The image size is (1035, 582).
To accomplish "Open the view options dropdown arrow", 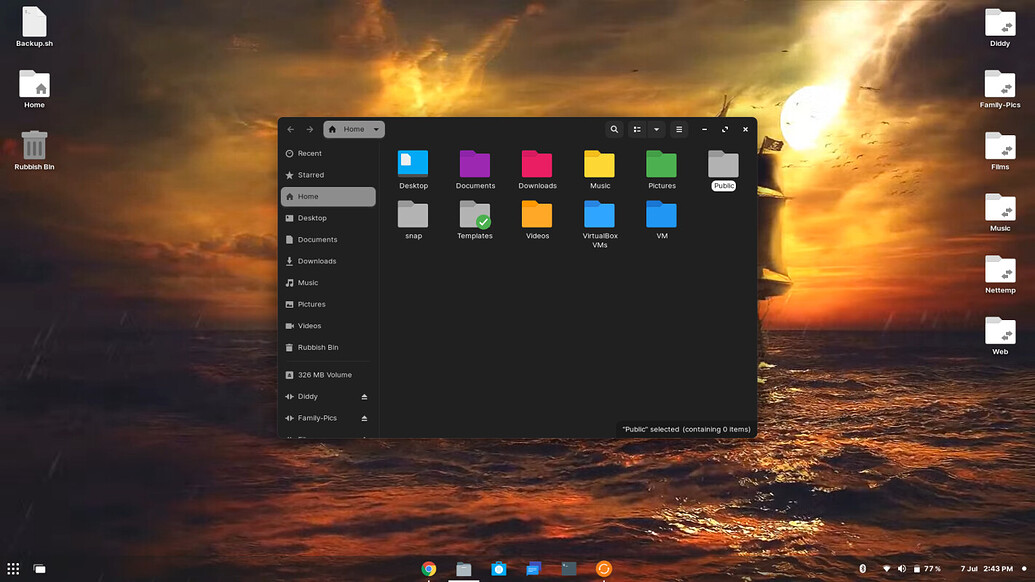I will (656, 129).
